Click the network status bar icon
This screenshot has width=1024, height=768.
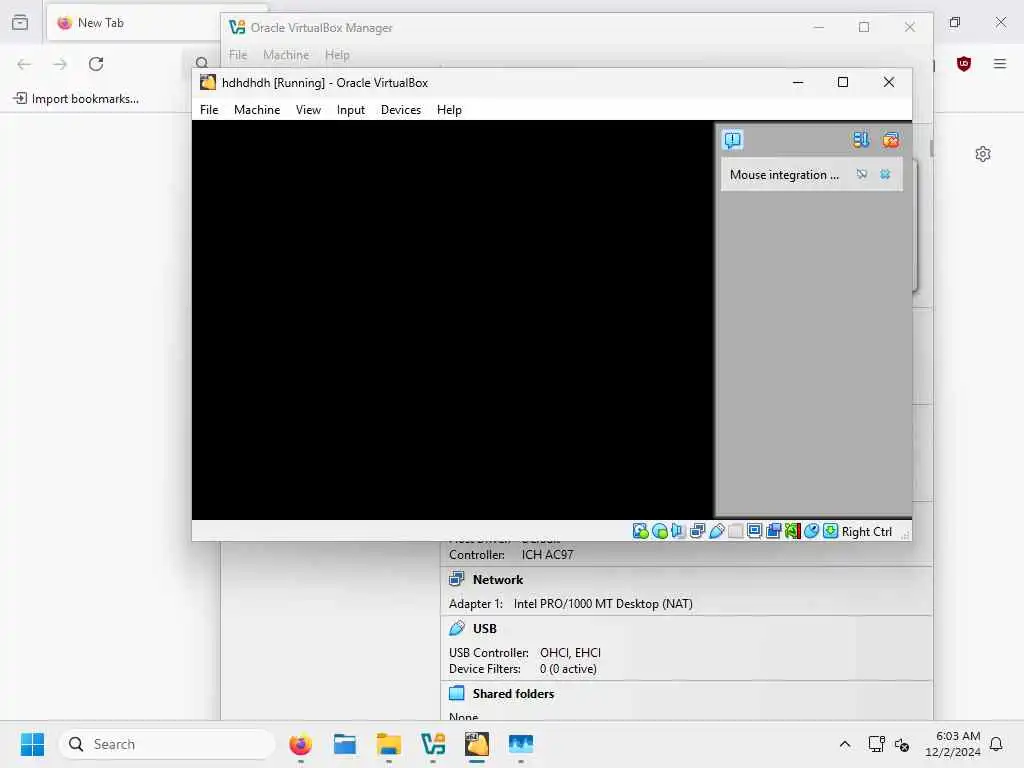coord(697,531)
